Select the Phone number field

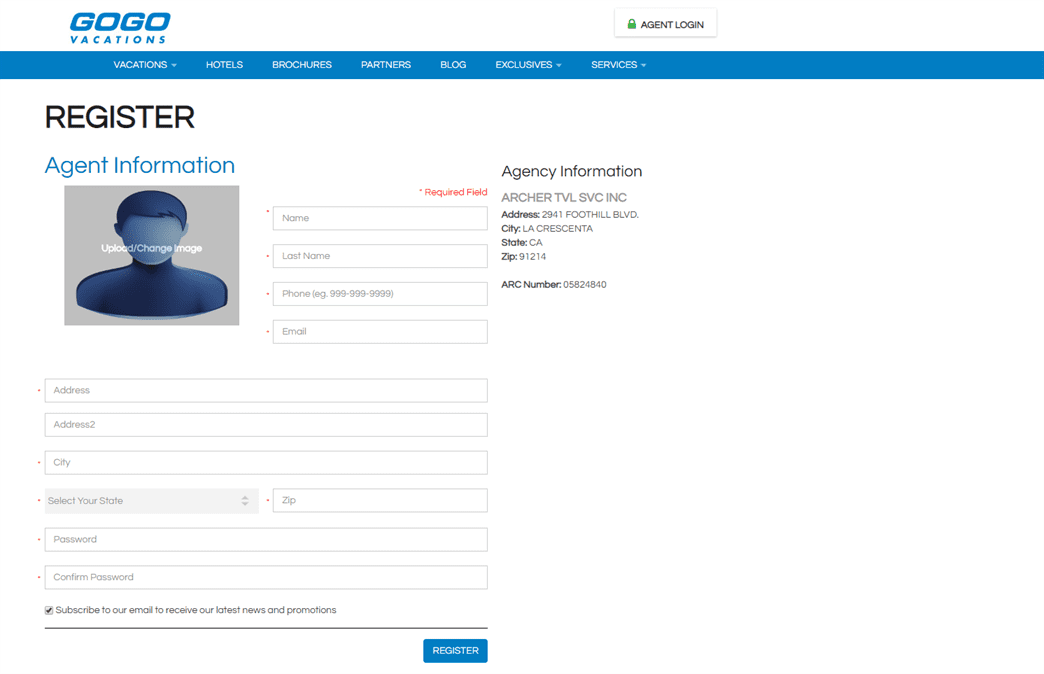coord(380,294)
